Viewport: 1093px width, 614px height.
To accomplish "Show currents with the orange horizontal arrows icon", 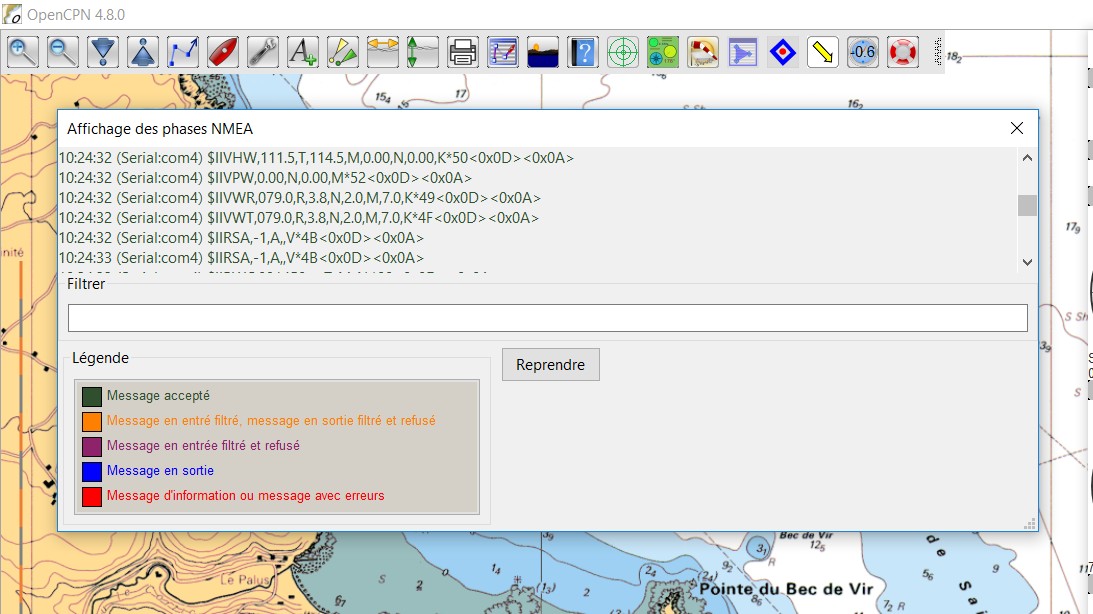I will [x=383, y=52].
